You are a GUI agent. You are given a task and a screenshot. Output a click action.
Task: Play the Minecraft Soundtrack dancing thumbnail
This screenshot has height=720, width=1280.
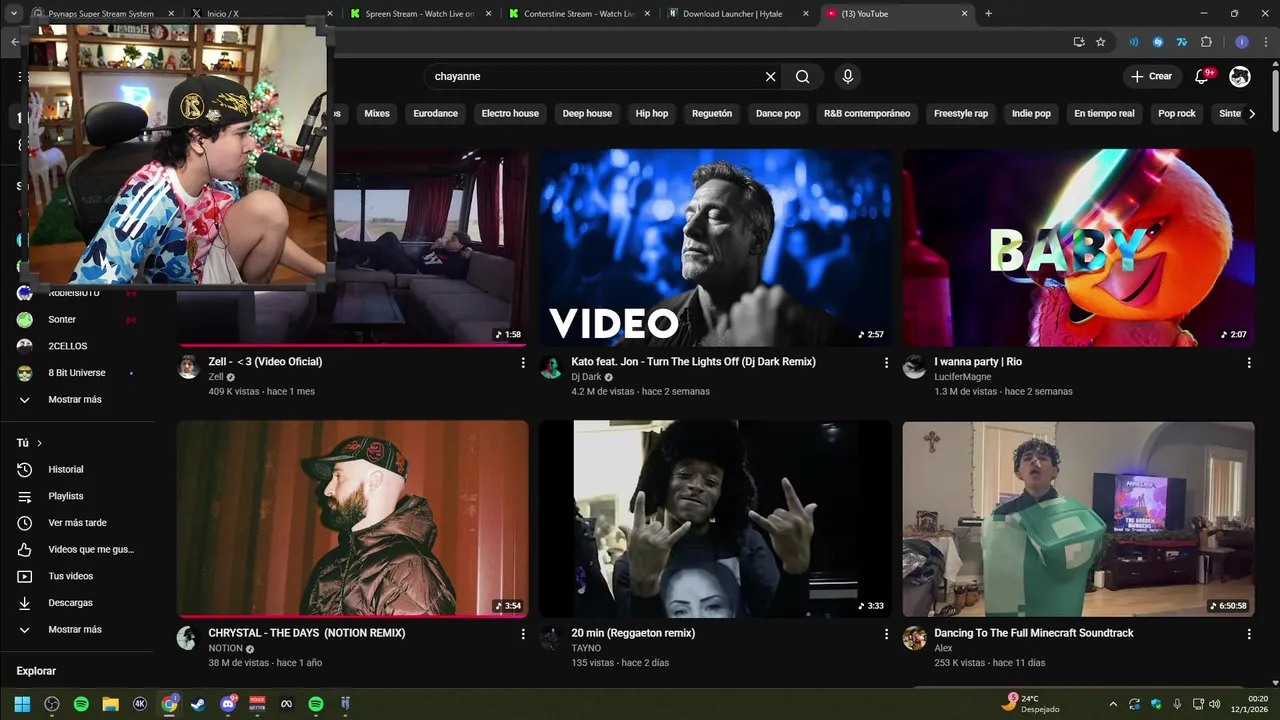[x=1078, y=519]
